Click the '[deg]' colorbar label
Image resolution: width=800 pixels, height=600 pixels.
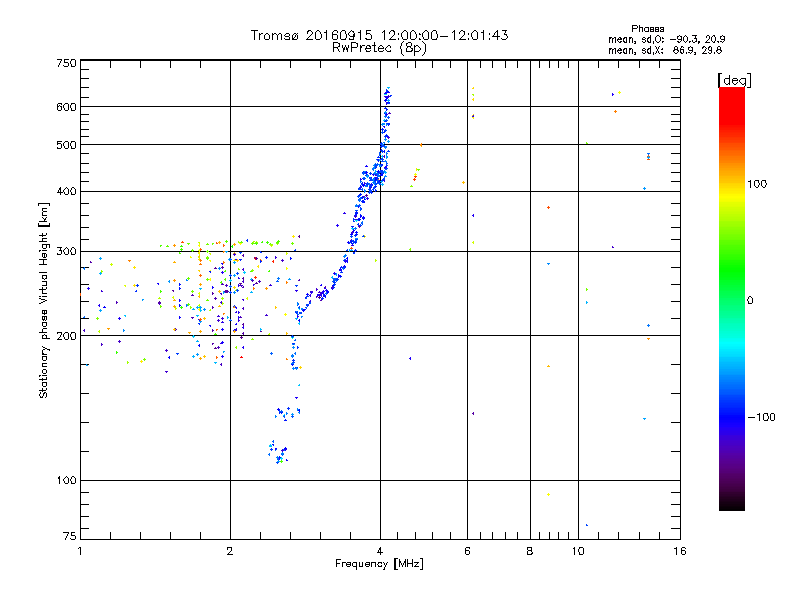pos(734,80)
